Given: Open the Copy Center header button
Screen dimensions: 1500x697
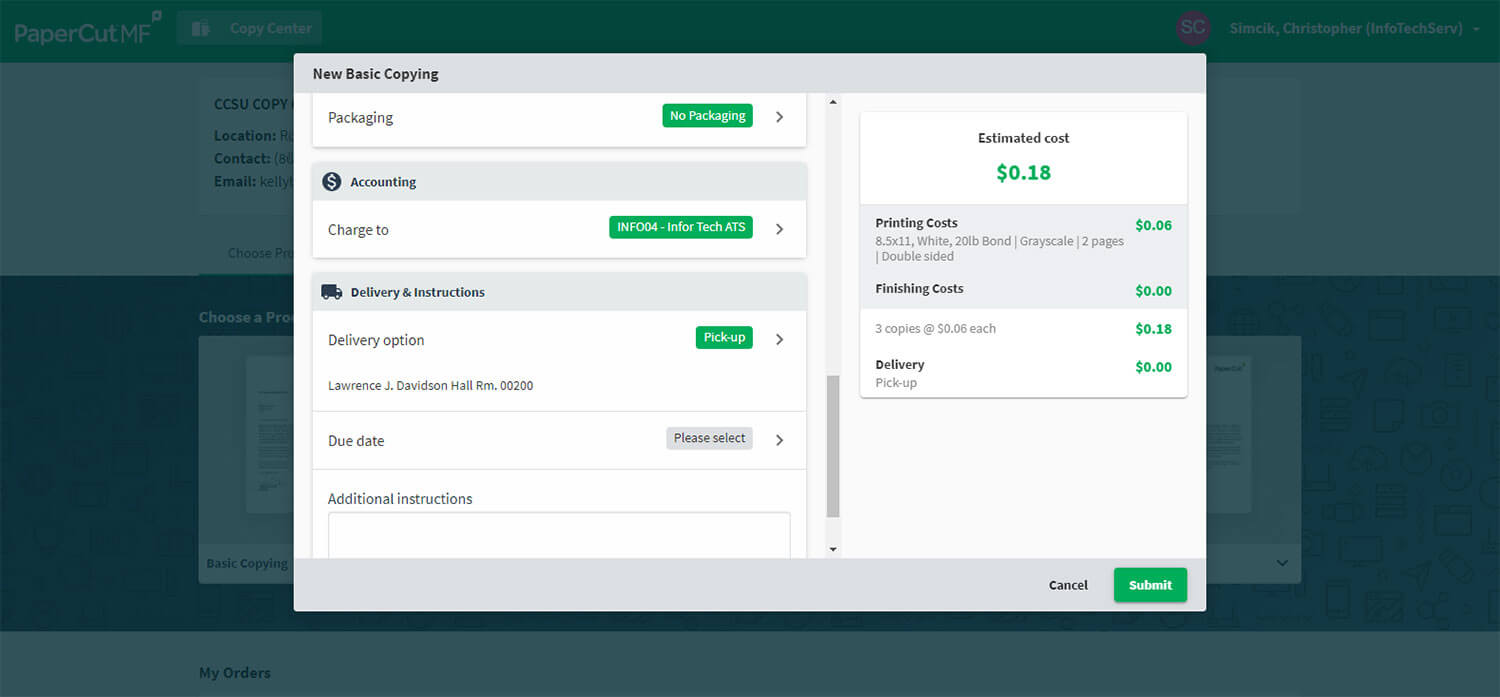Looking at the screenshot, I should click(250, 28).
